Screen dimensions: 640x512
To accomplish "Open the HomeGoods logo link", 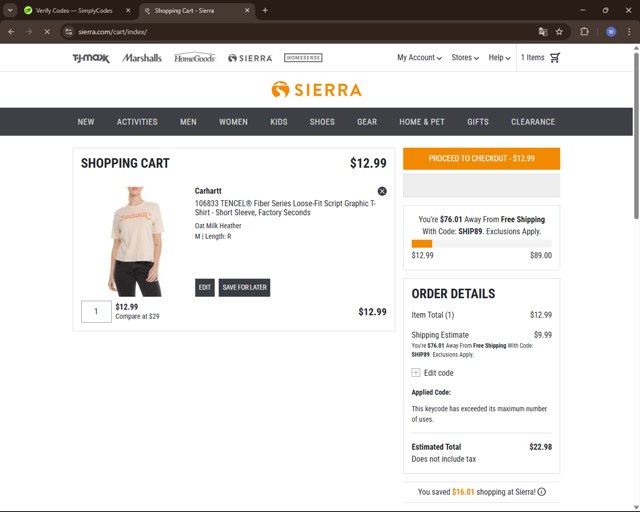I will 195,58.
